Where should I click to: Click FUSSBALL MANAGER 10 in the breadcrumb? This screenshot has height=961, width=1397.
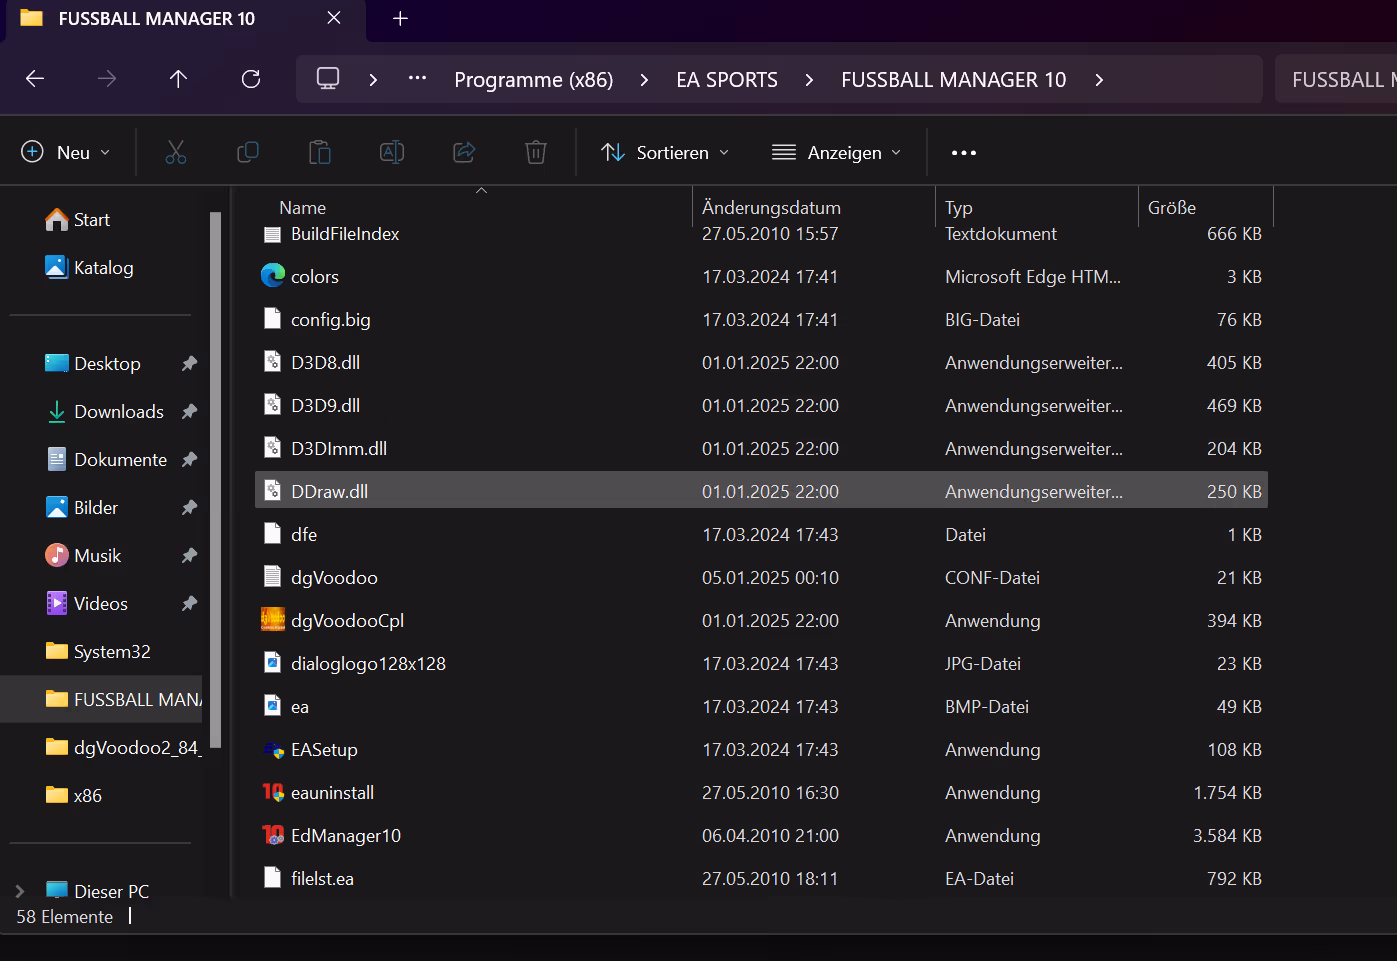[954, 80]
